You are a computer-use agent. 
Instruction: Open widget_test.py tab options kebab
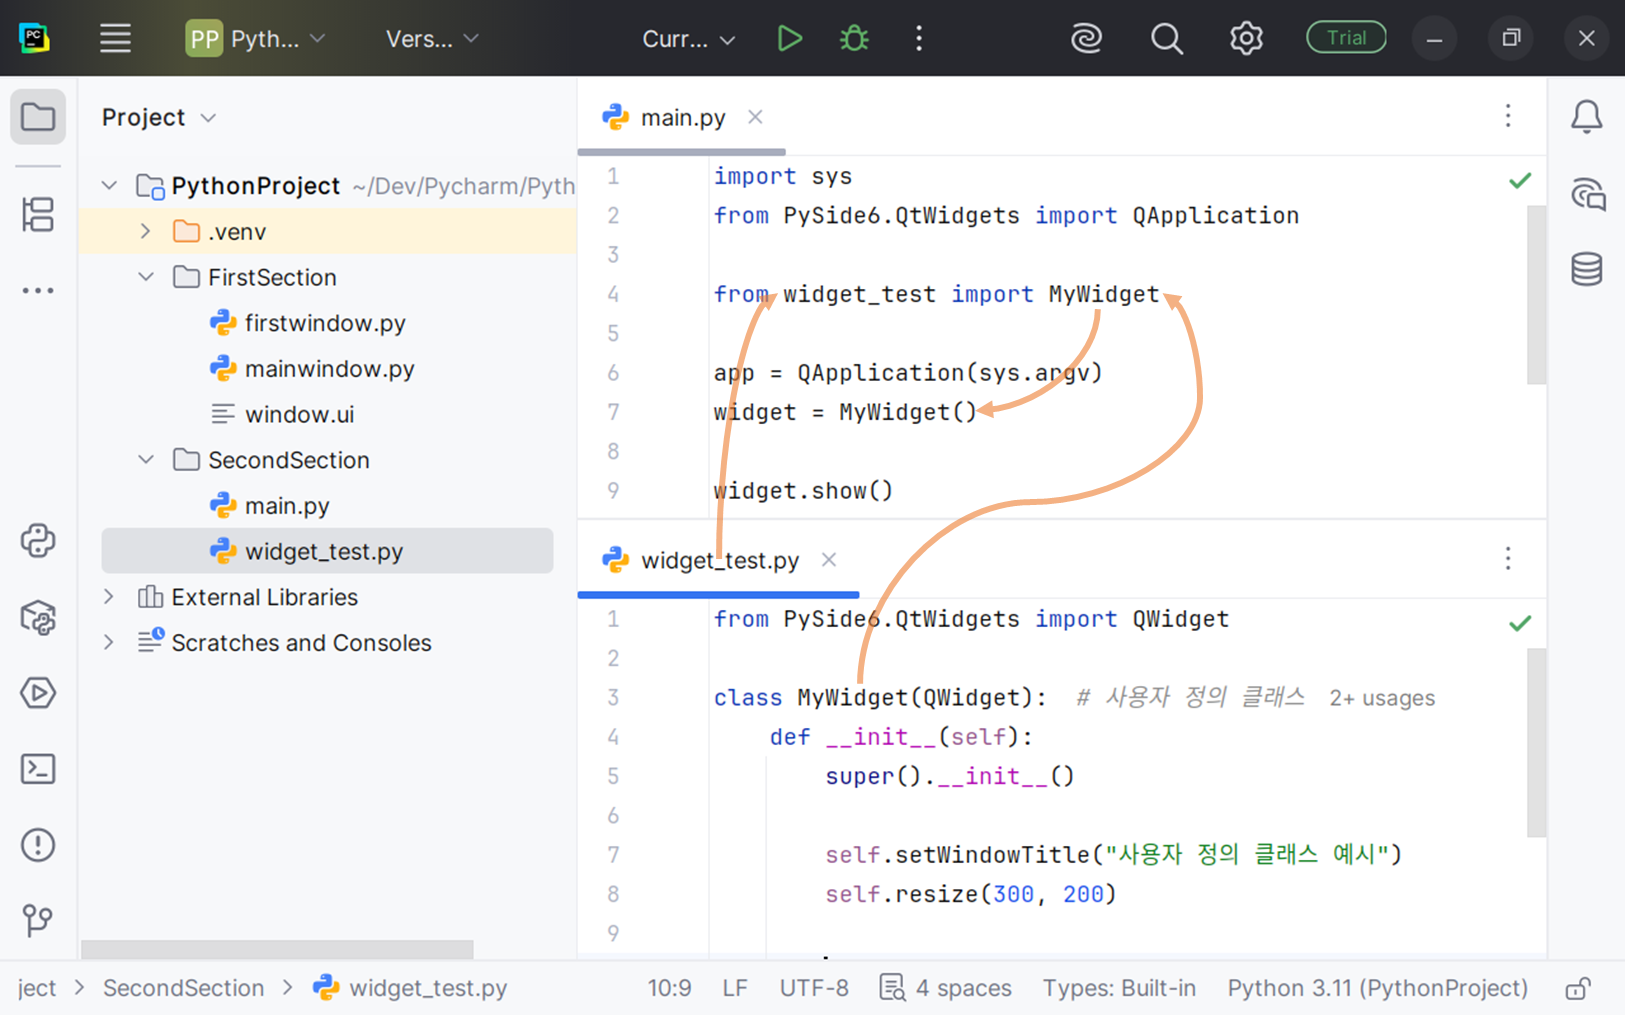(1508, 558)
